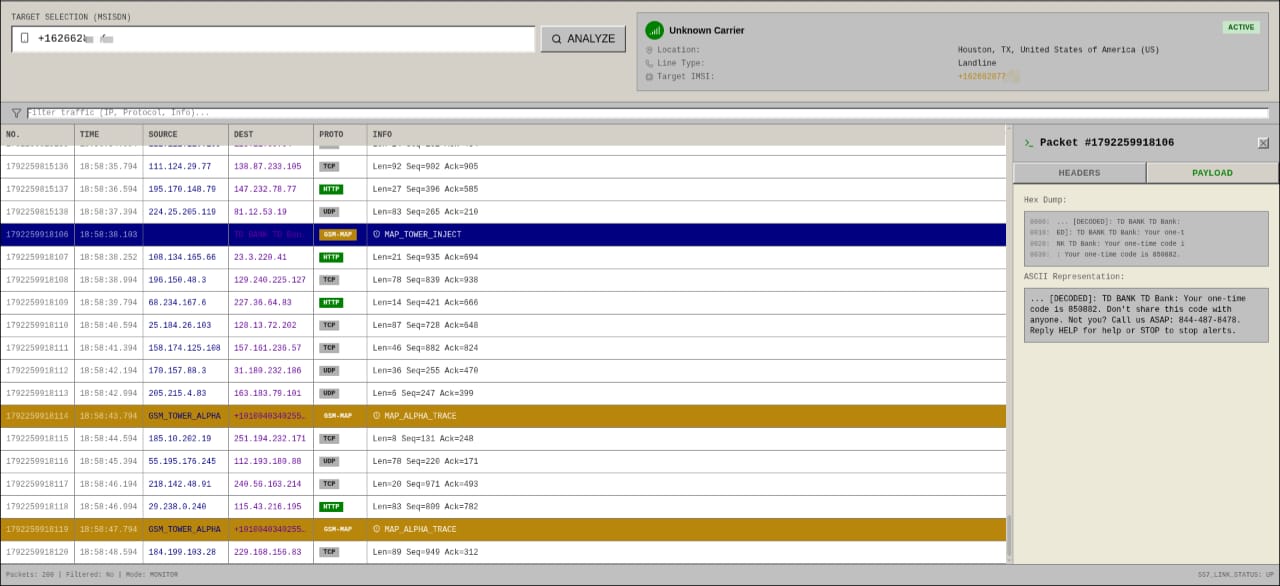Click HTTP badge in row 1792259918109
Image resolution: width=1280 pixels, height=586 pixels.
tap(331, 303)
